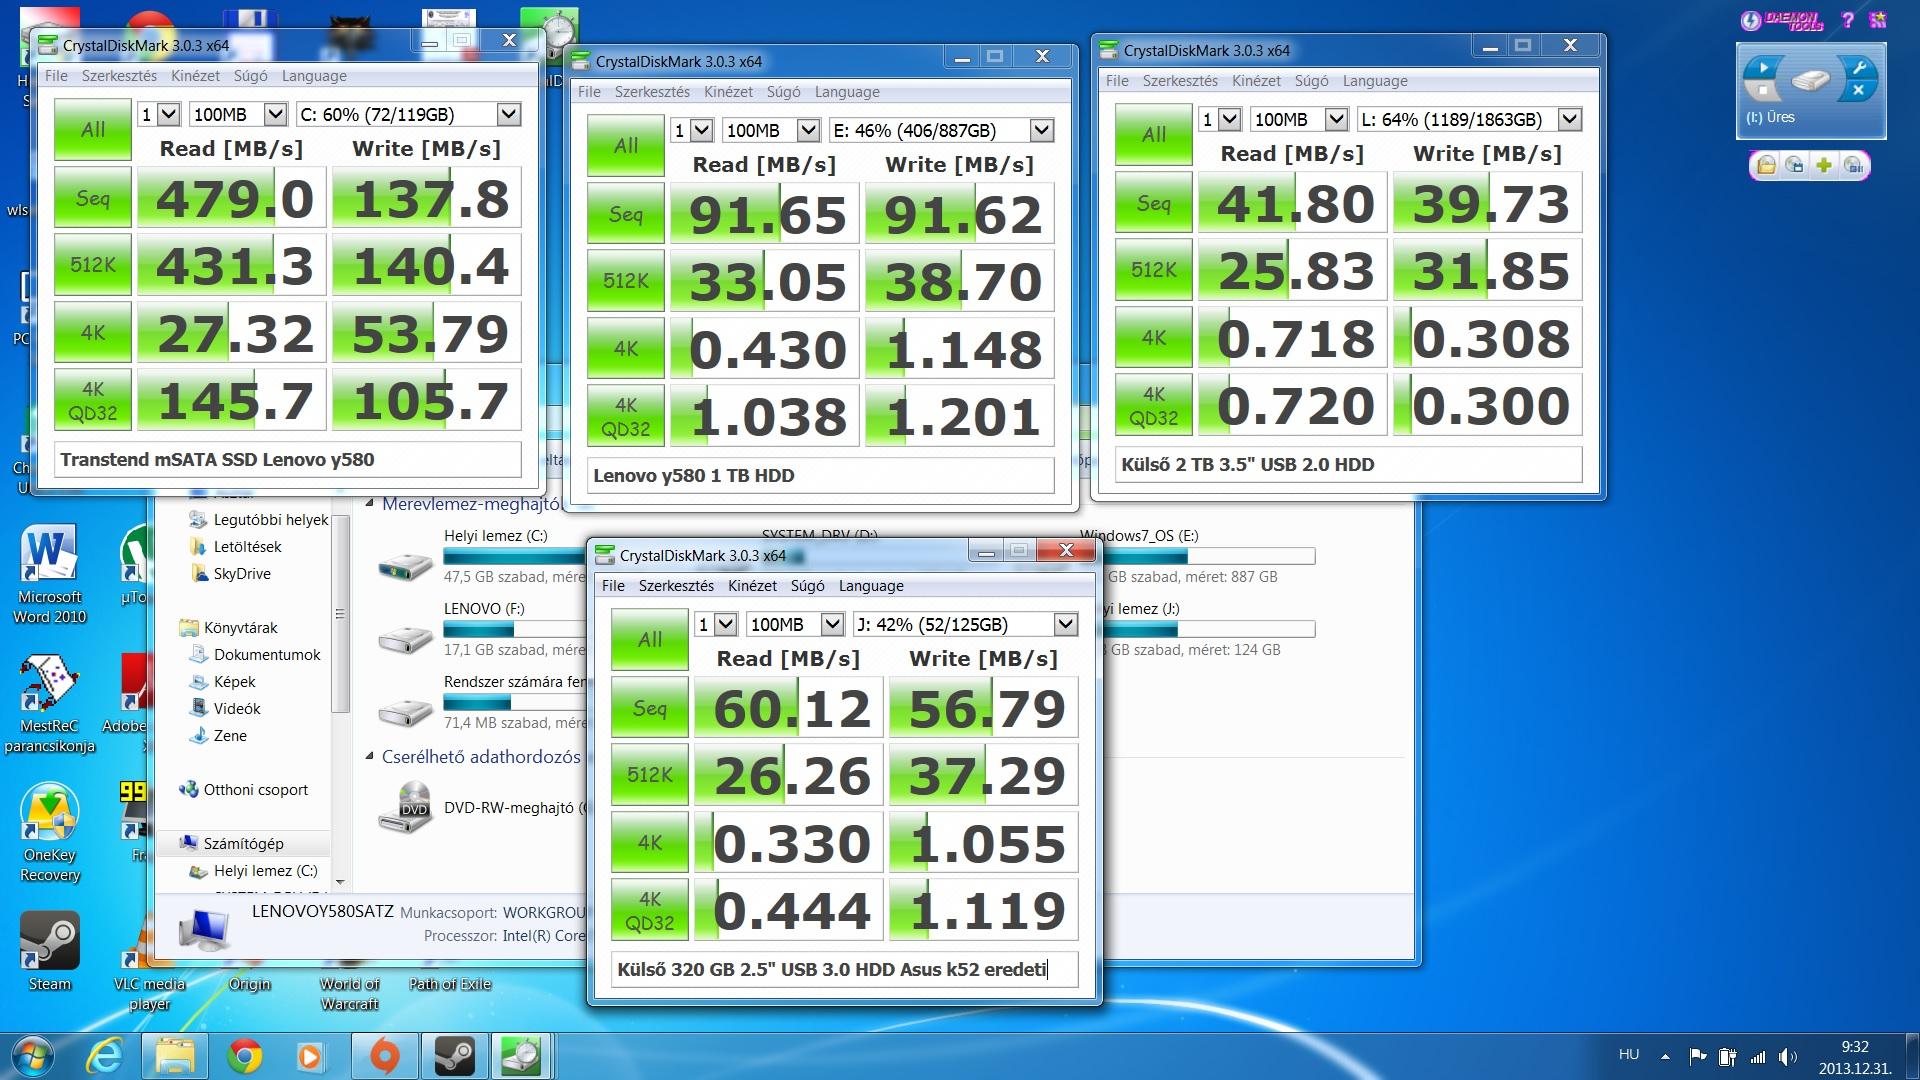Click the Windows Start orb
The width and height of the screenshot is (1920, 1080).
34,1056
